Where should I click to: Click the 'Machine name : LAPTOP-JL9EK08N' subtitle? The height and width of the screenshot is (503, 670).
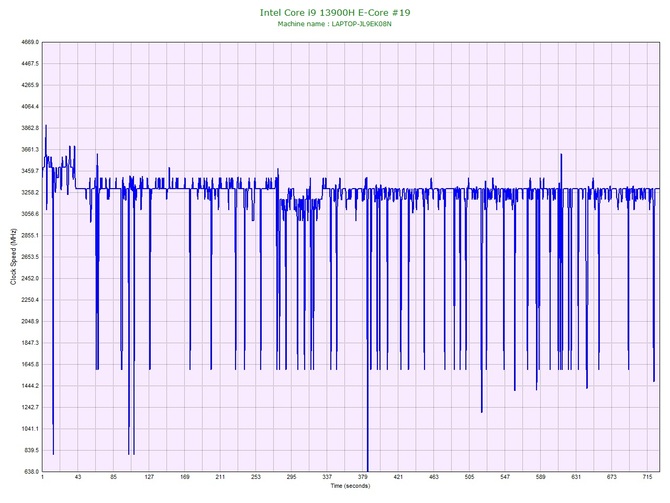click(x=335, y=24)
